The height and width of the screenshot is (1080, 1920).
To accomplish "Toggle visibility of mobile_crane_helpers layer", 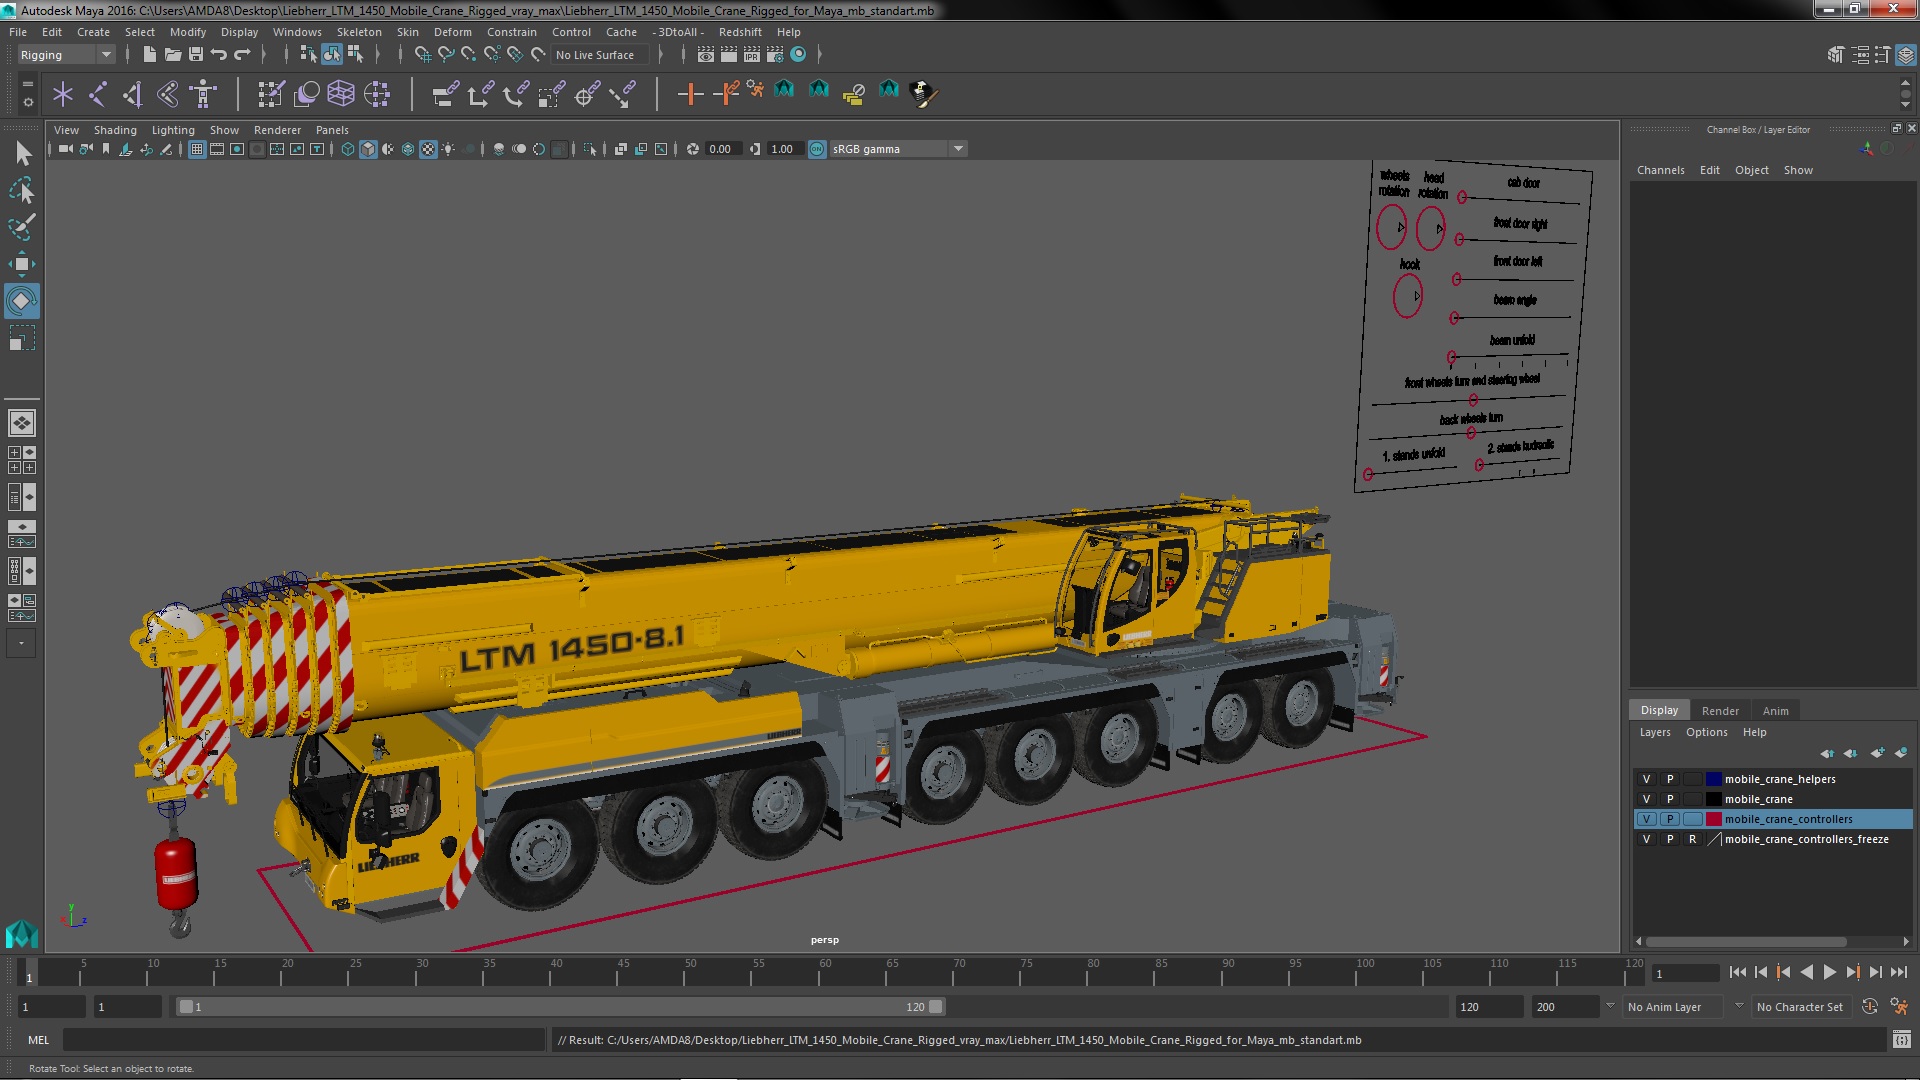I will coord(1646,778).
